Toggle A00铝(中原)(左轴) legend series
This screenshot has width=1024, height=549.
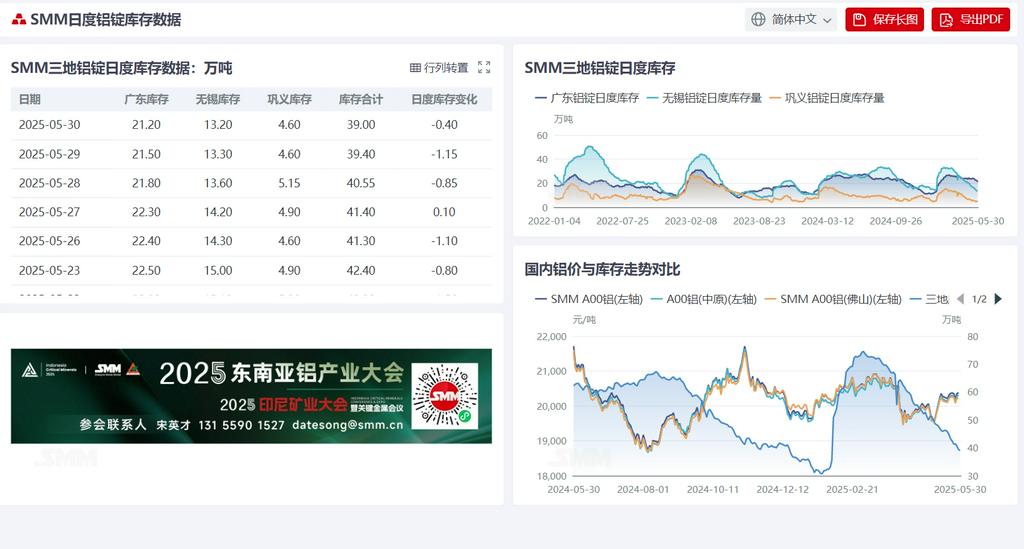pos(703,299)
